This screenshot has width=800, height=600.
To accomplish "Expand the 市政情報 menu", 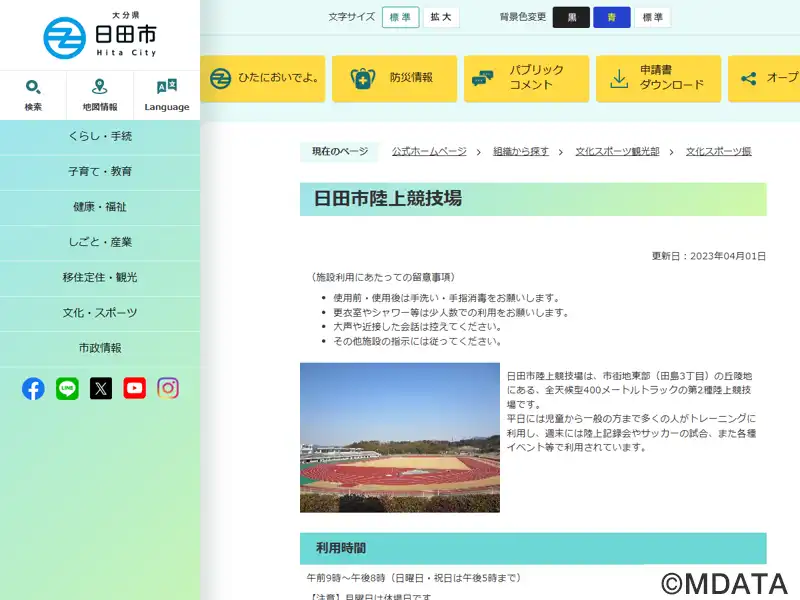I will coord(100,348).
